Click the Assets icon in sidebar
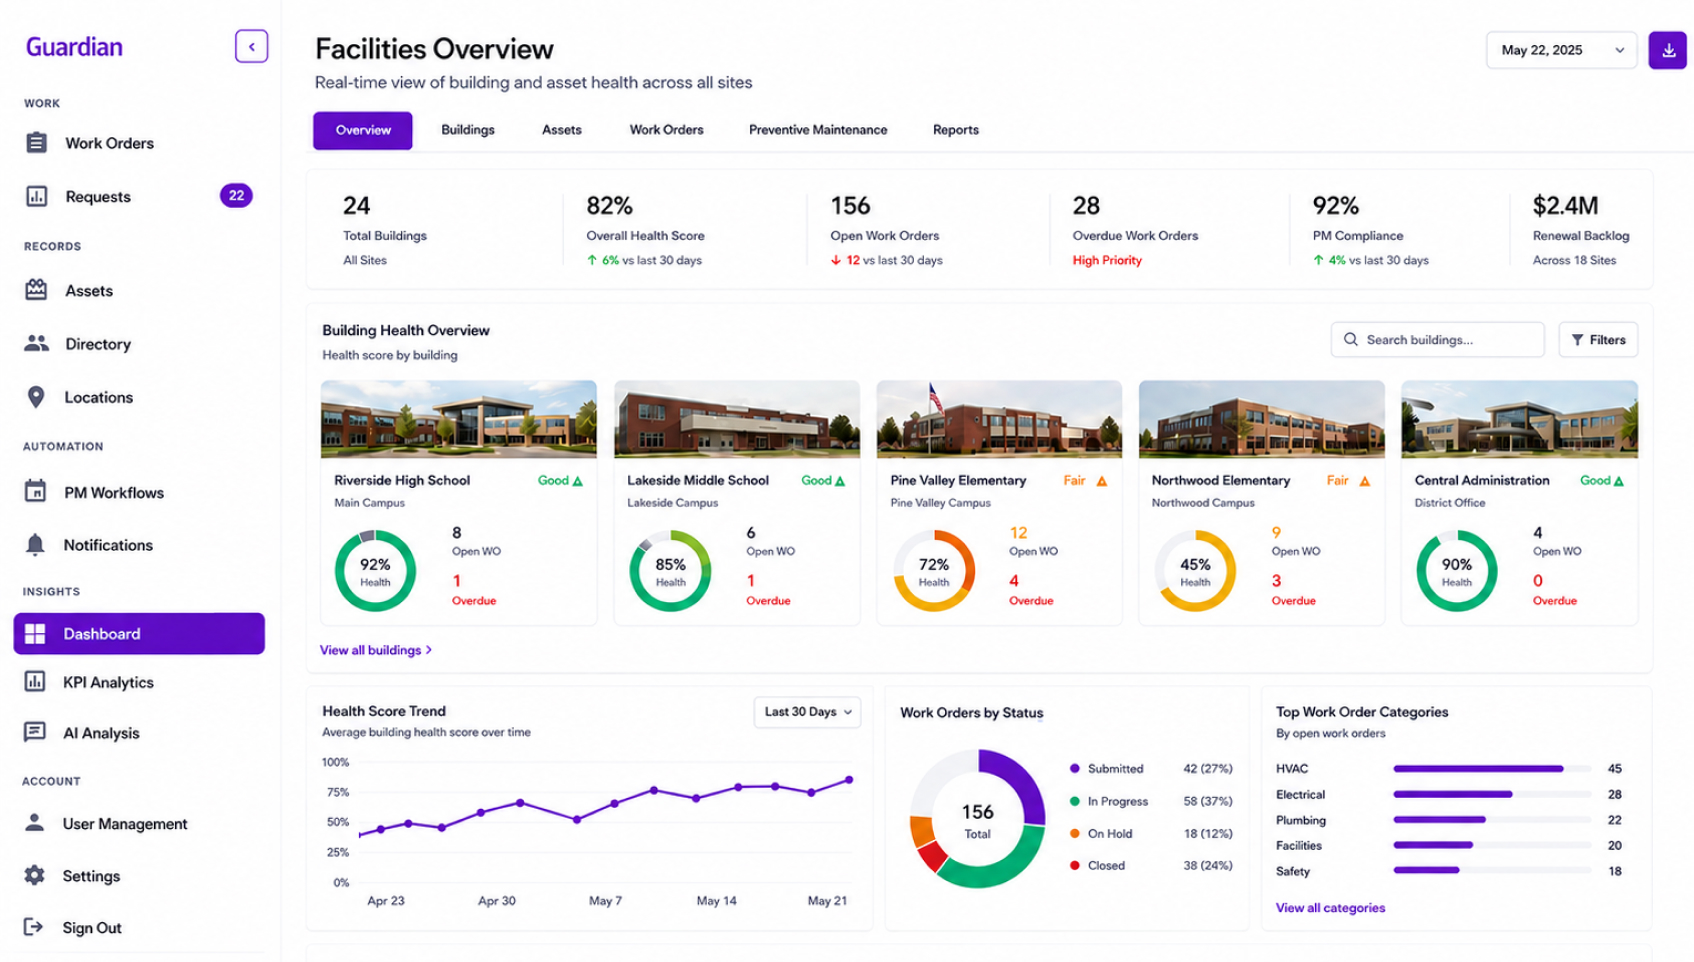The width and height of the screenshot is (1694, 962). coord(36,290)
